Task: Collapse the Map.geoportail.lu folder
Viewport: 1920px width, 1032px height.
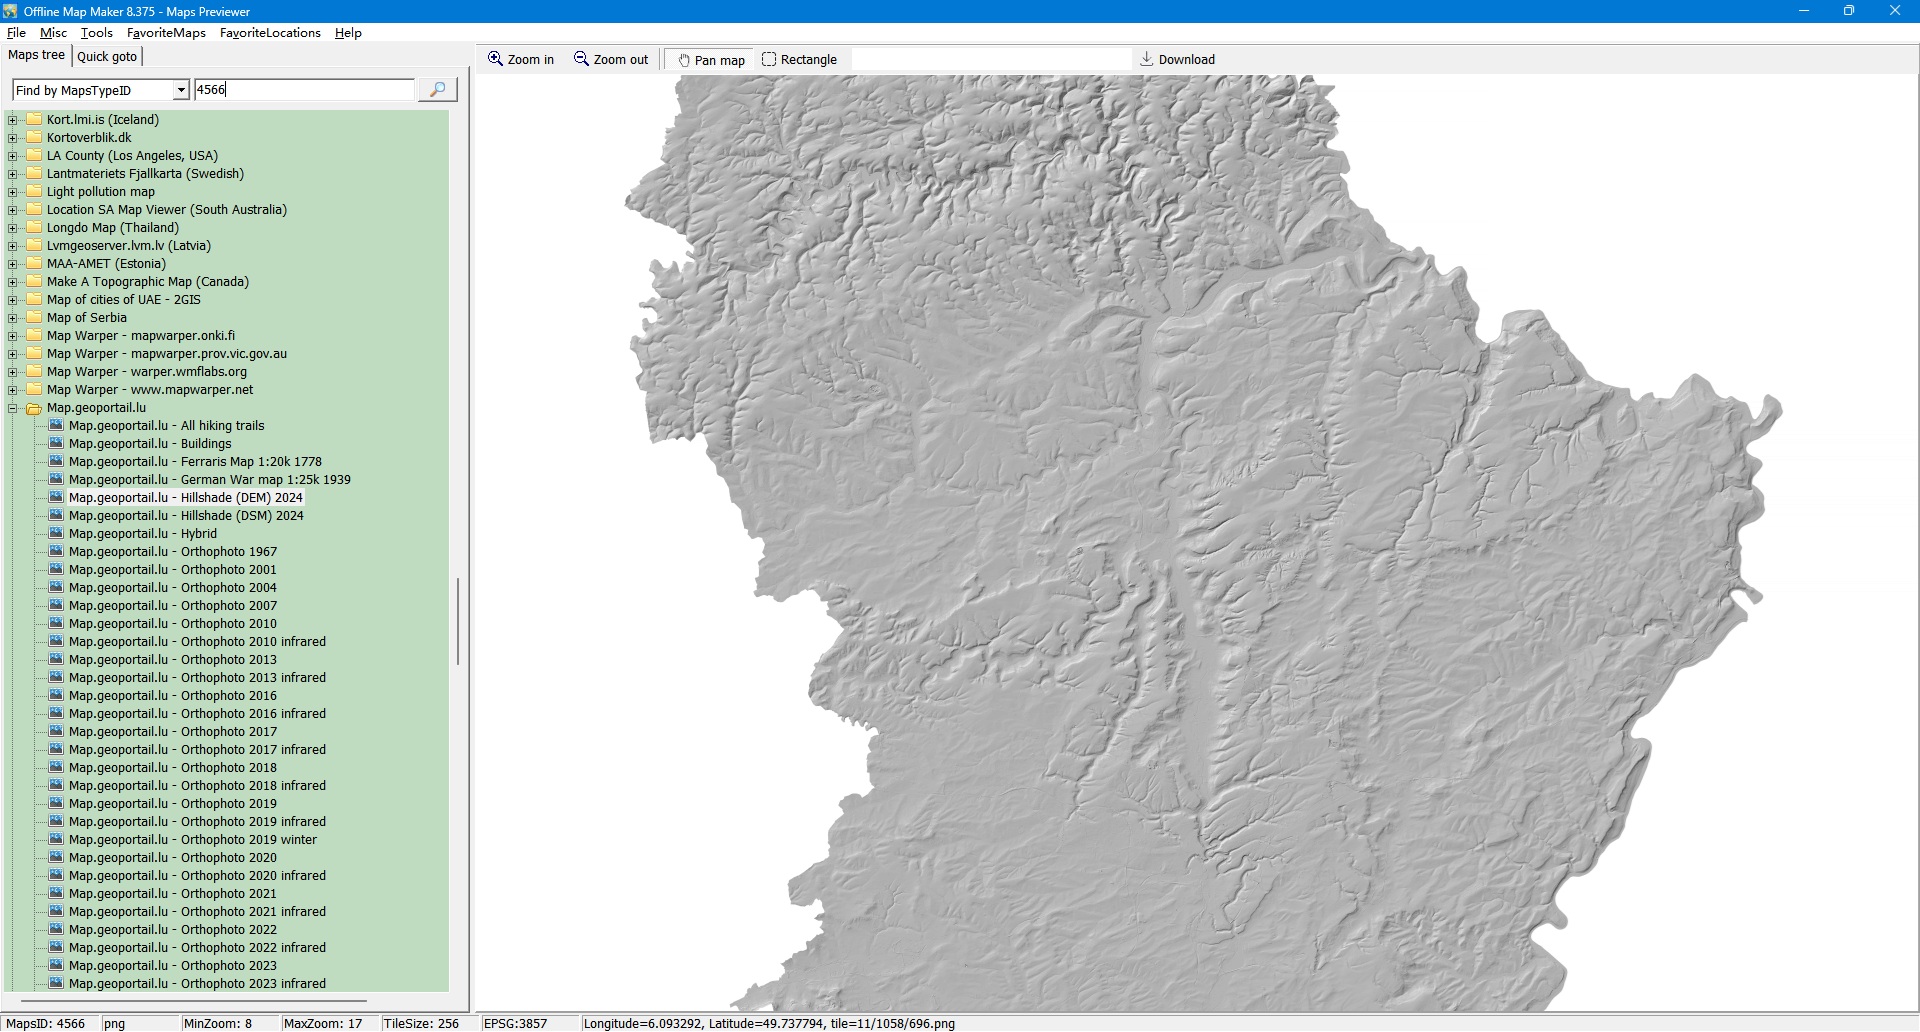Action: (x=13, y=408)
